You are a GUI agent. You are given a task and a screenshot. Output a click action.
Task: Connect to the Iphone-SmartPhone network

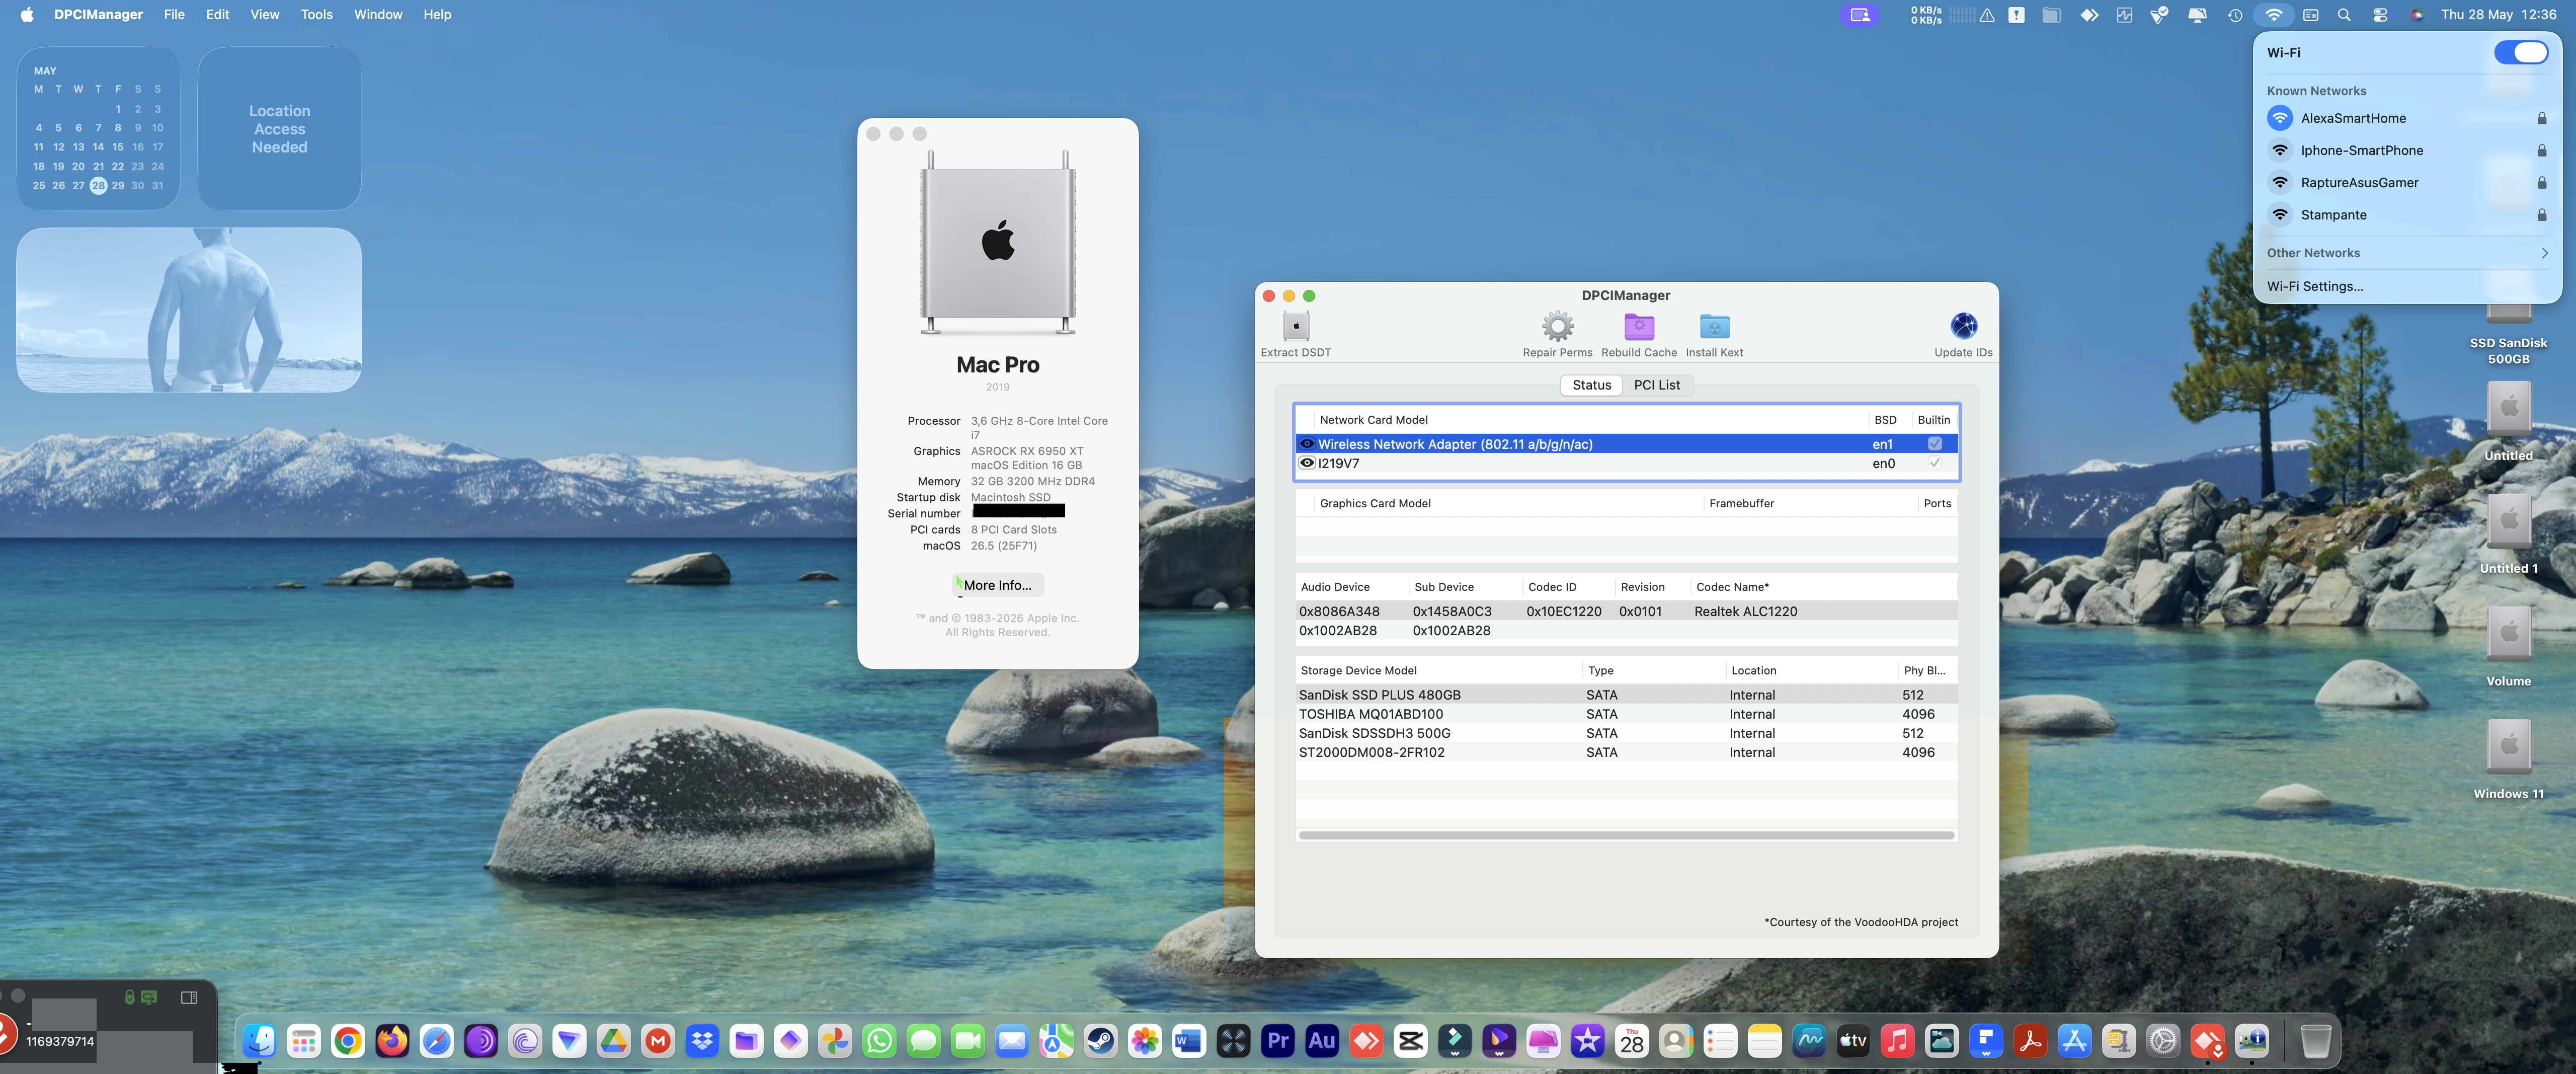(2407, 150)
